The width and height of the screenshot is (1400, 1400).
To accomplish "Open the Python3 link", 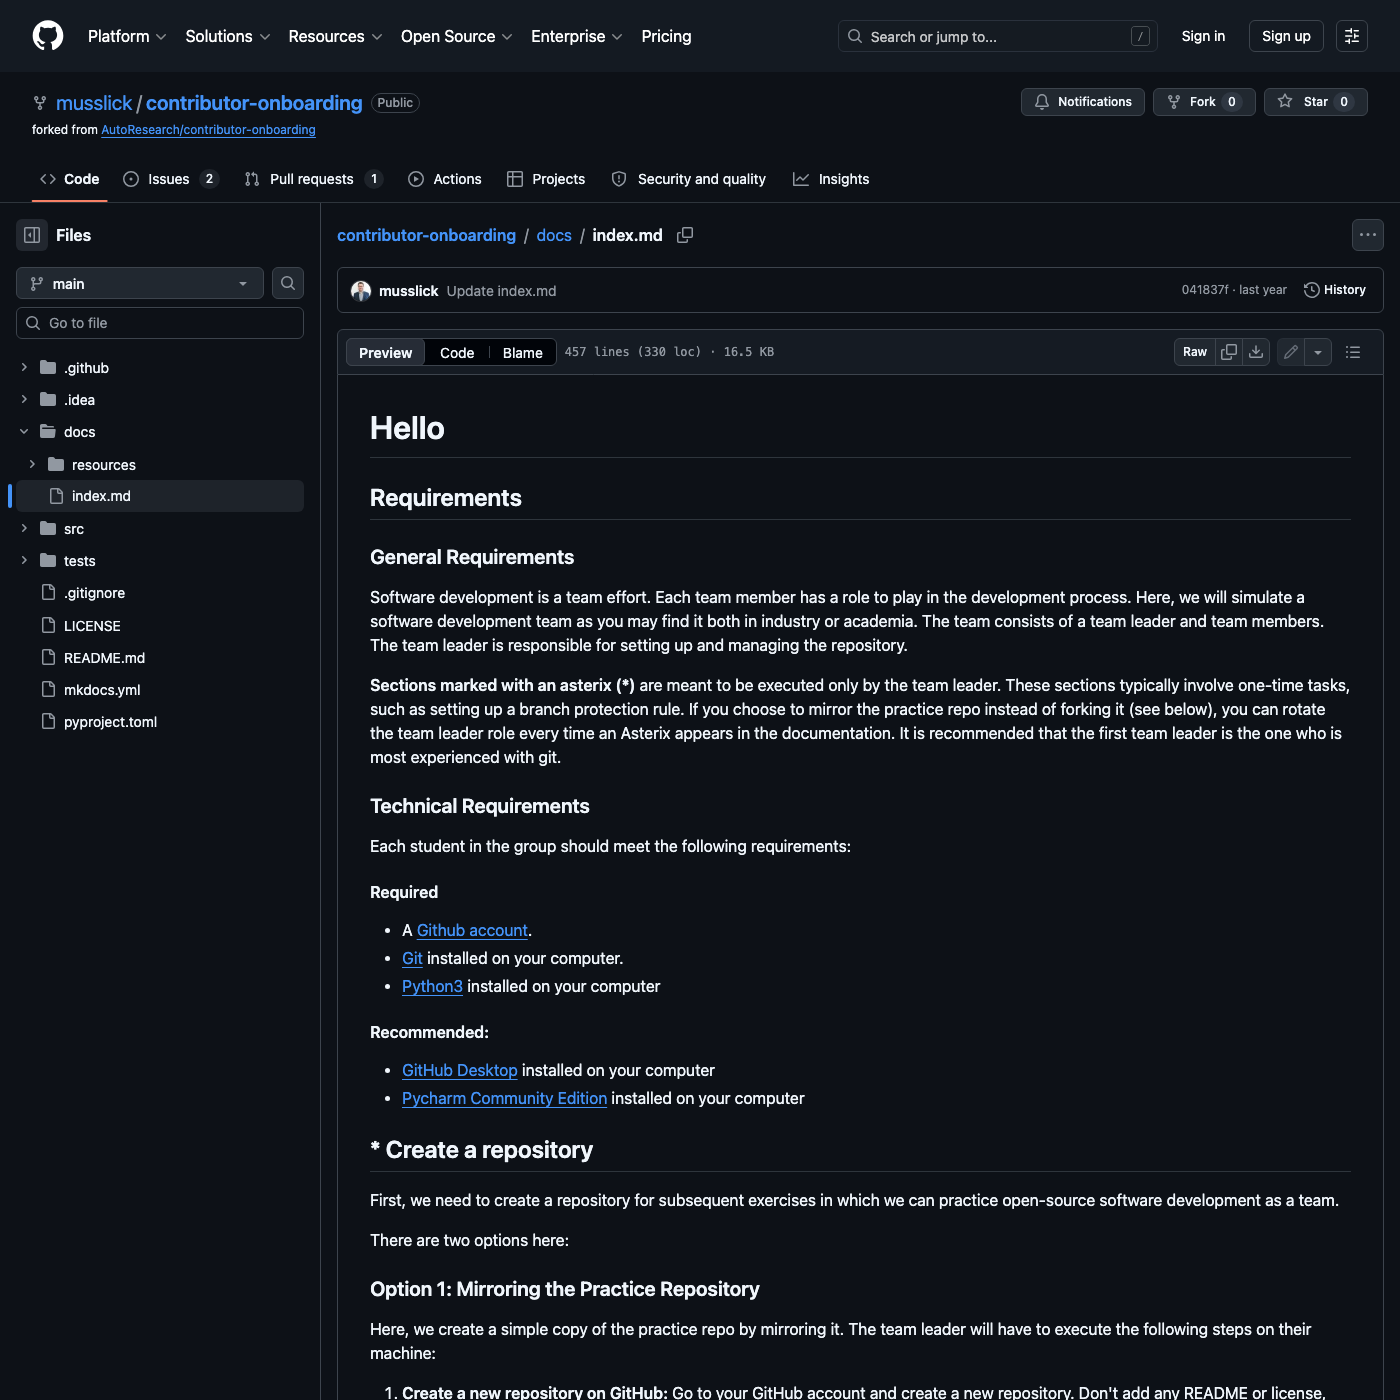I will pos(432,986).
